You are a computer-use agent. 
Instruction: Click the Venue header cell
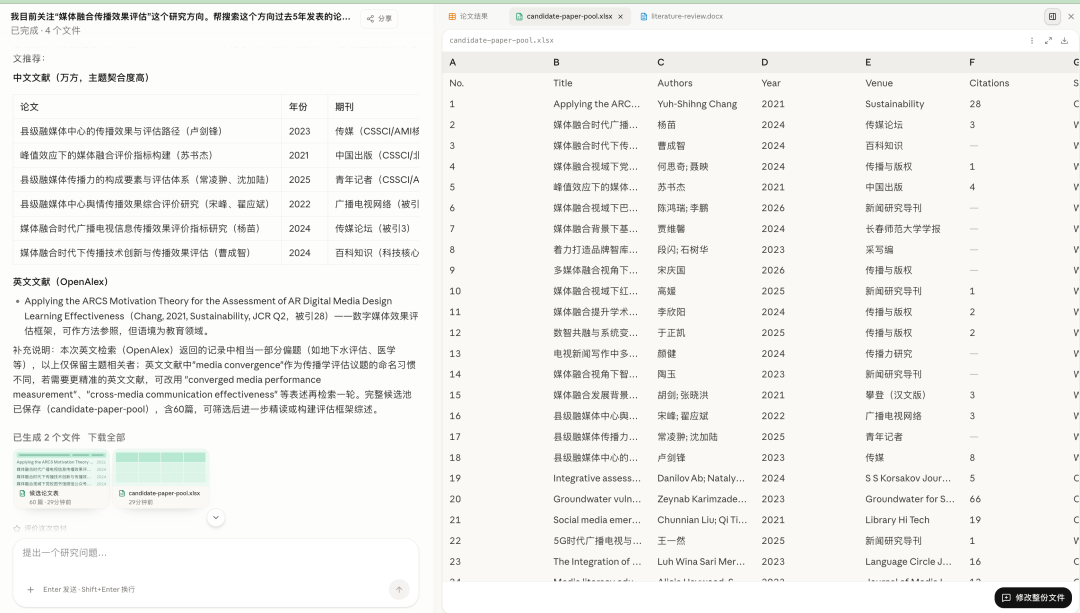(879, 83)
